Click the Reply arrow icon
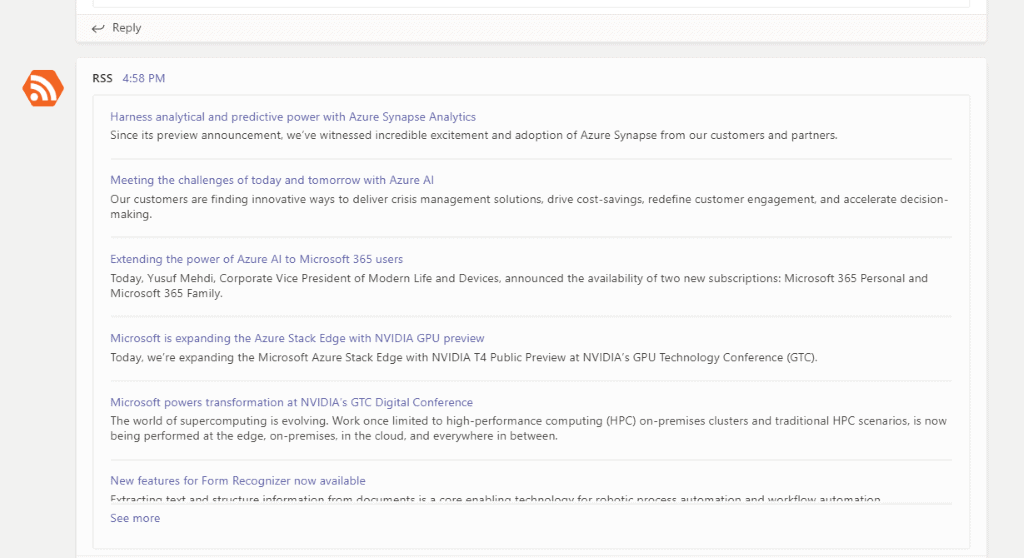The image size is (1024, 558). (98, 28)
